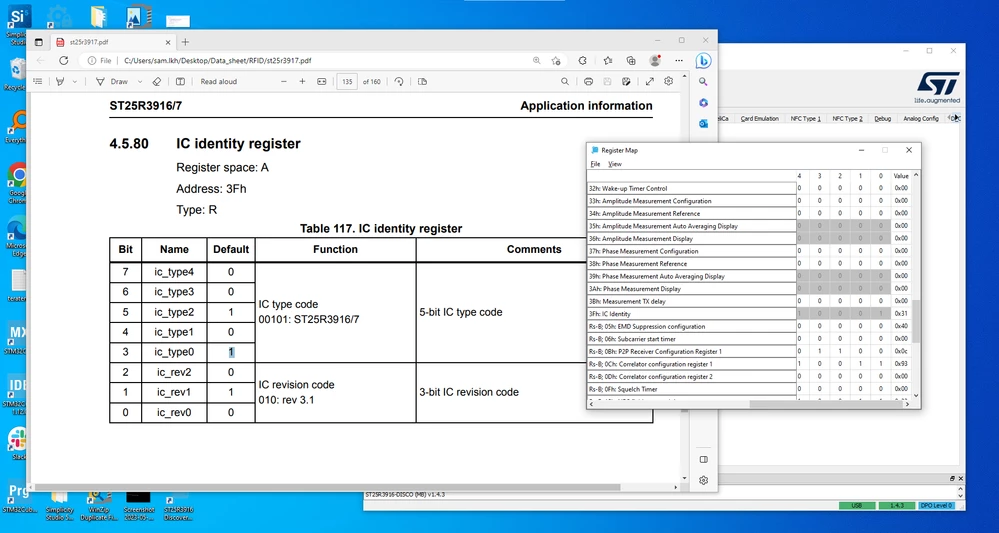The width and height of the screenshot is (999, 533).
Task: Switch to Analog Config tab
Action: 921,118
